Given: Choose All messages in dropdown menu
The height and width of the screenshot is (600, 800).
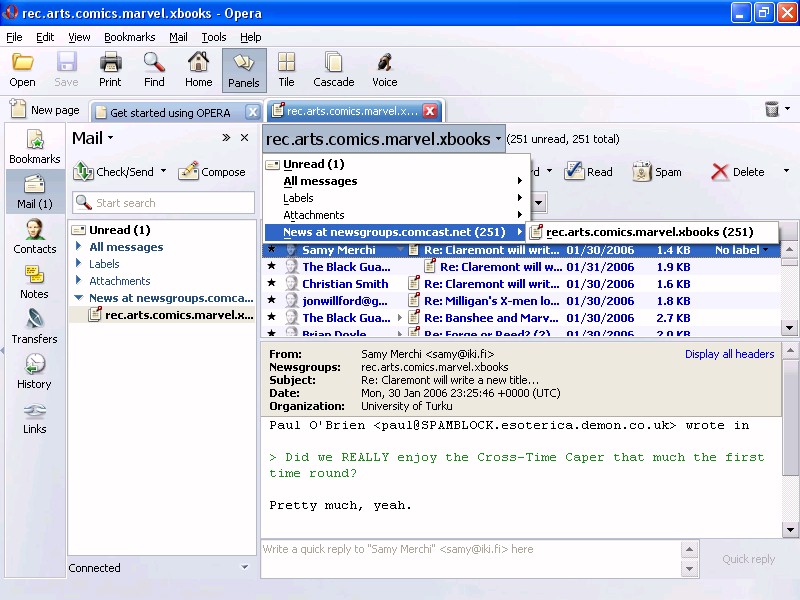Looking at the screenshot, I should point(320,181).
